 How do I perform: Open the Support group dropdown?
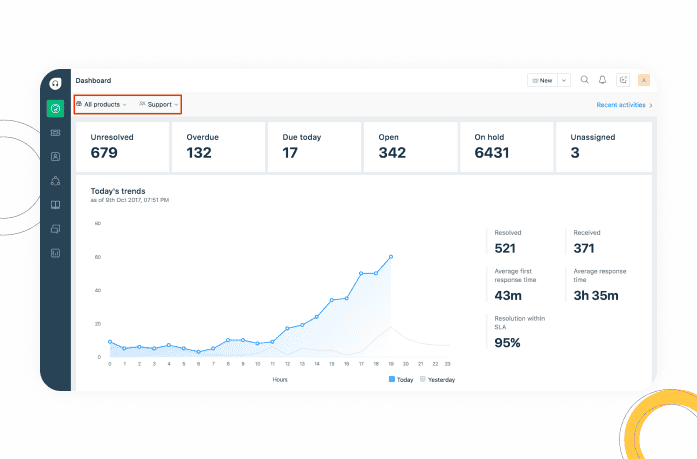159,104
